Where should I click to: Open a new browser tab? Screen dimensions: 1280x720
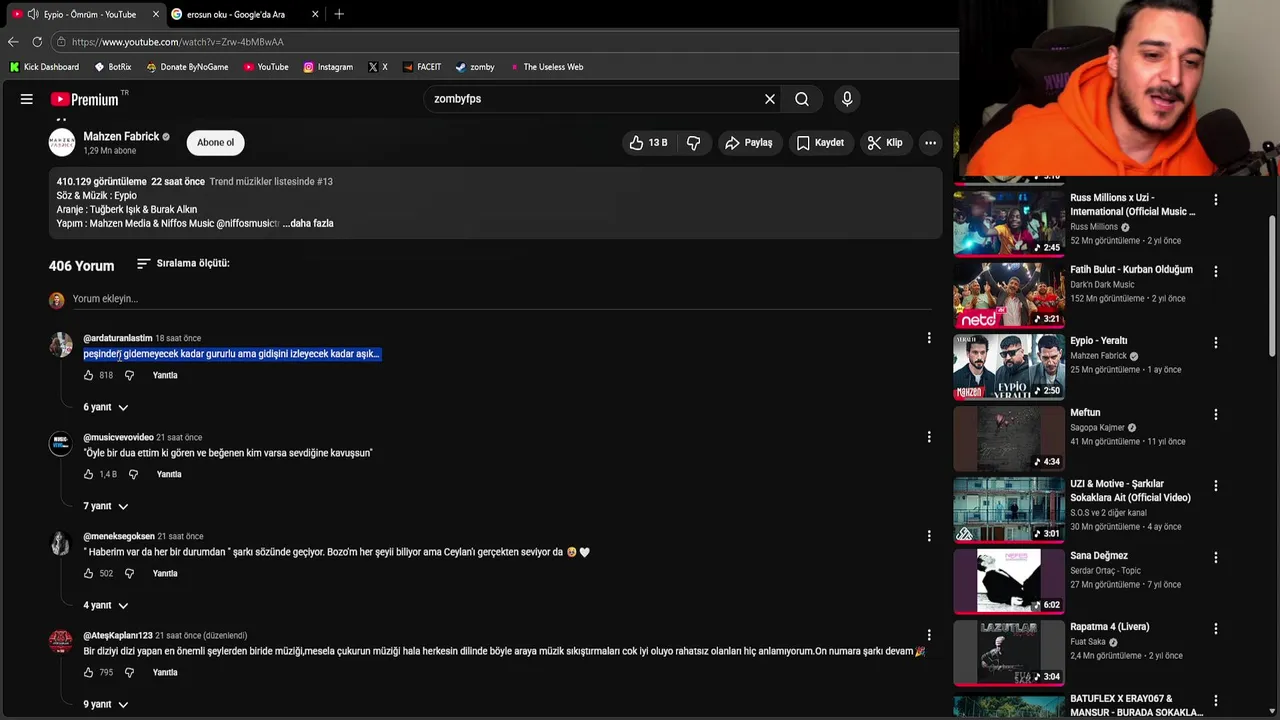coord(339,14)
